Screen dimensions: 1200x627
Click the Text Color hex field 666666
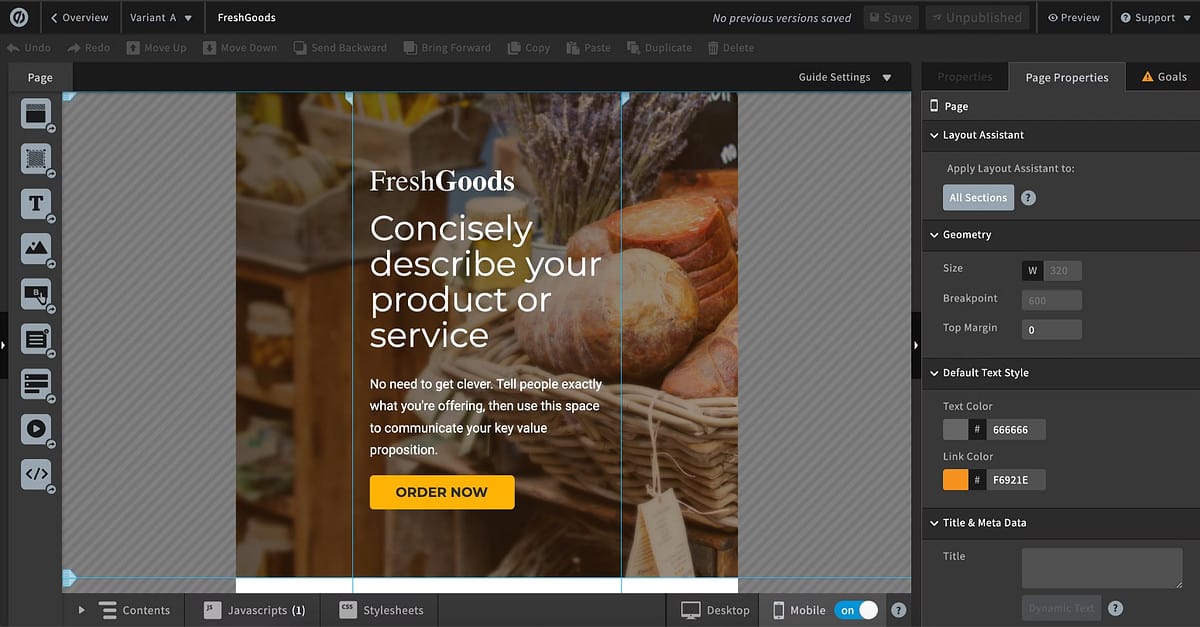click(x=1015, y=430)
